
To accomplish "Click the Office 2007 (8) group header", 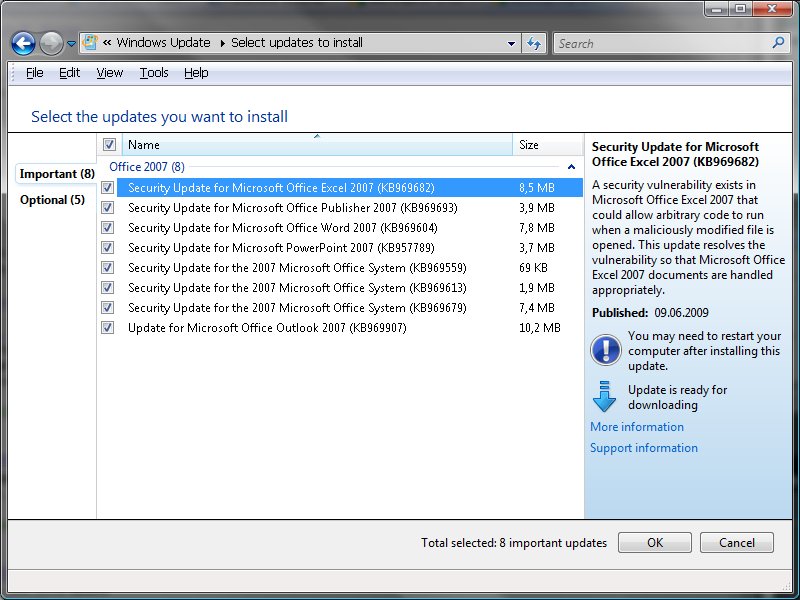I will [147, 167].
